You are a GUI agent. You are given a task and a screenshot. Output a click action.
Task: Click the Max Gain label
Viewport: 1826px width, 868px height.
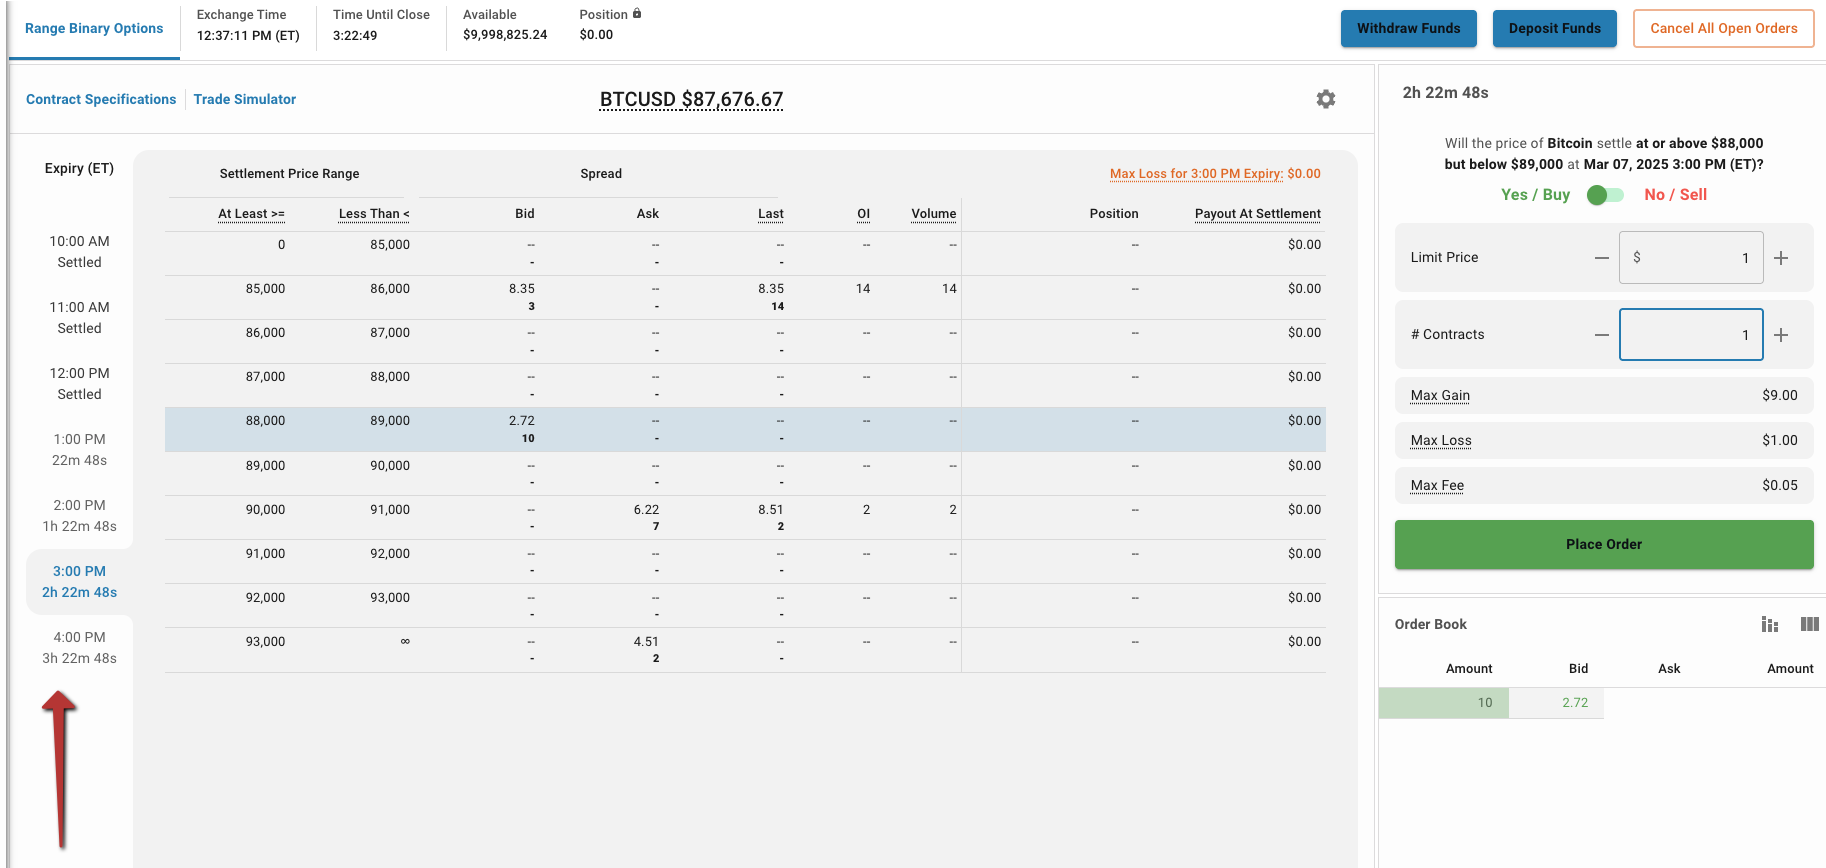(1440, 396)
